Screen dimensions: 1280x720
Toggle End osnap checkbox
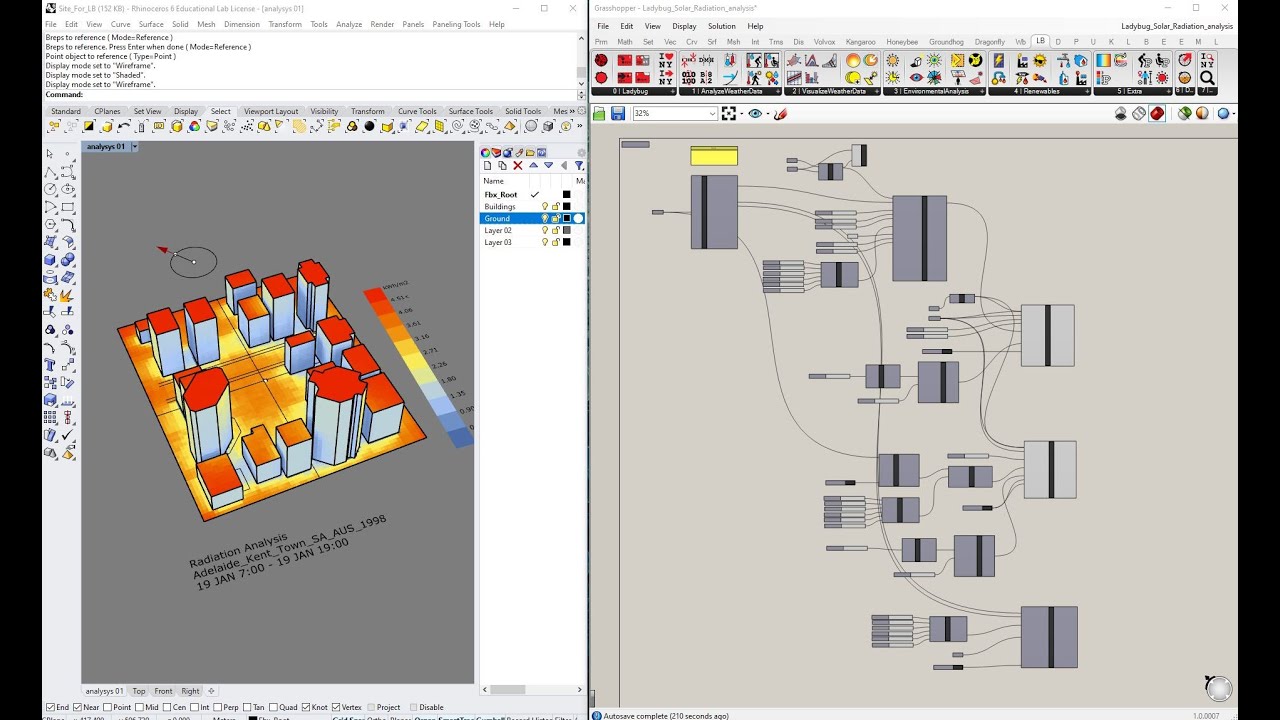tap(51, 707)
